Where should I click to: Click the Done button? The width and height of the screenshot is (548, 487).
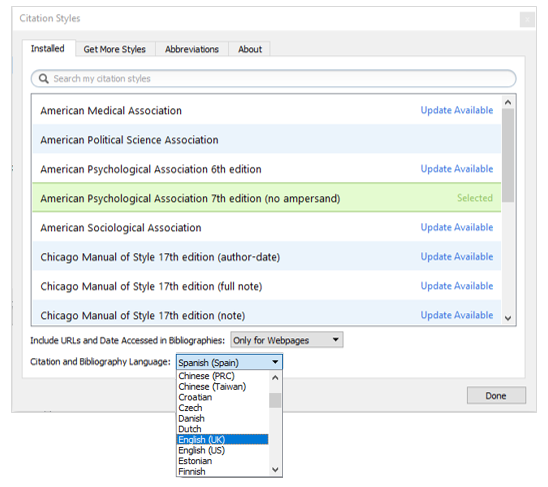pos(496,395)
